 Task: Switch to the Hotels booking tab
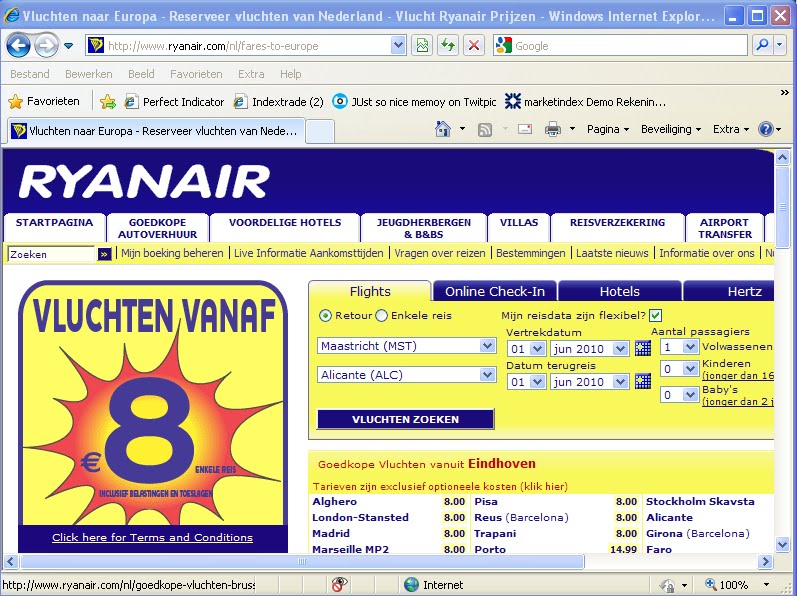620,292
